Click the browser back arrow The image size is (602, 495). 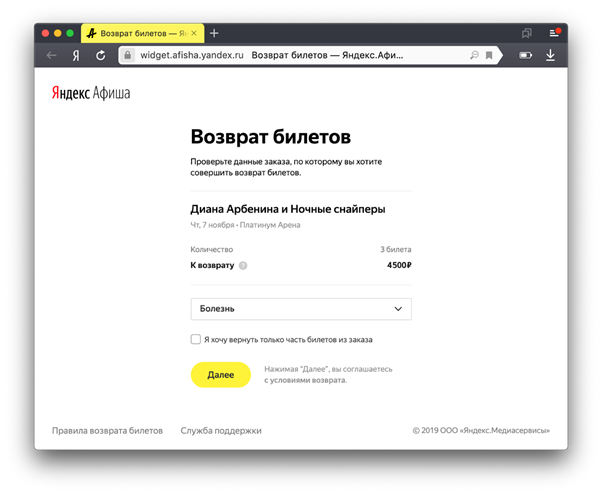click(x=51, y=55)
